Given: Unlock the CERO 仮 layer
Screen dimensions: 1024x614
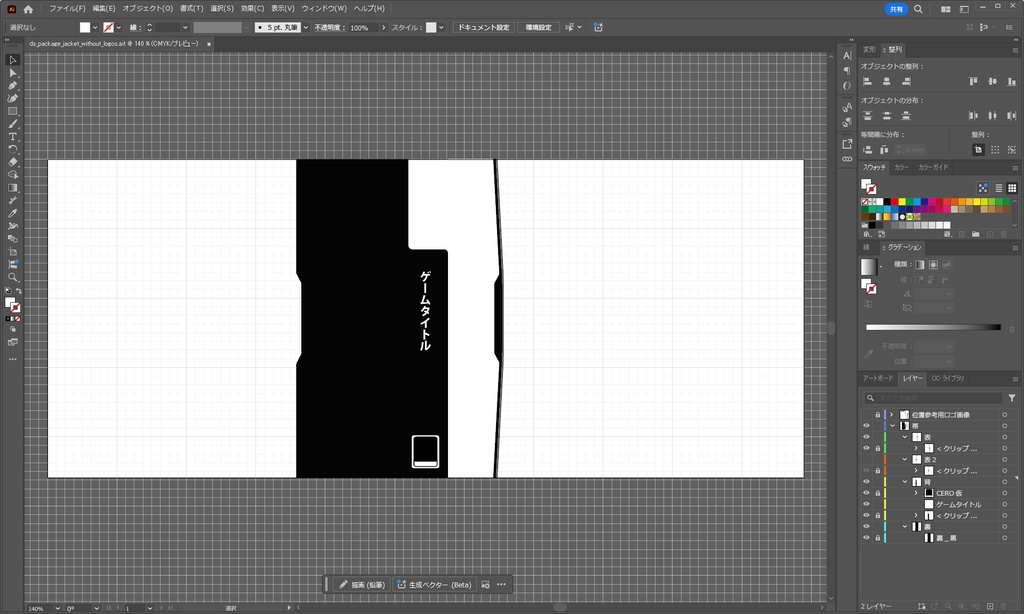Looking at the screenshot, I should coord(877,493).
